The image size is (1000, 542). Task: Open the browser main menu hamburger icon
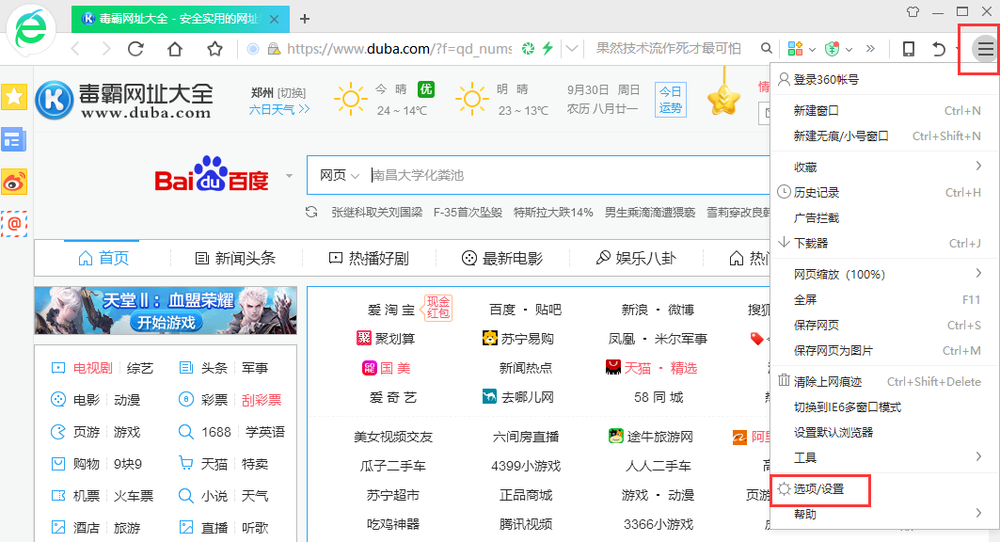tap(985, 48)
